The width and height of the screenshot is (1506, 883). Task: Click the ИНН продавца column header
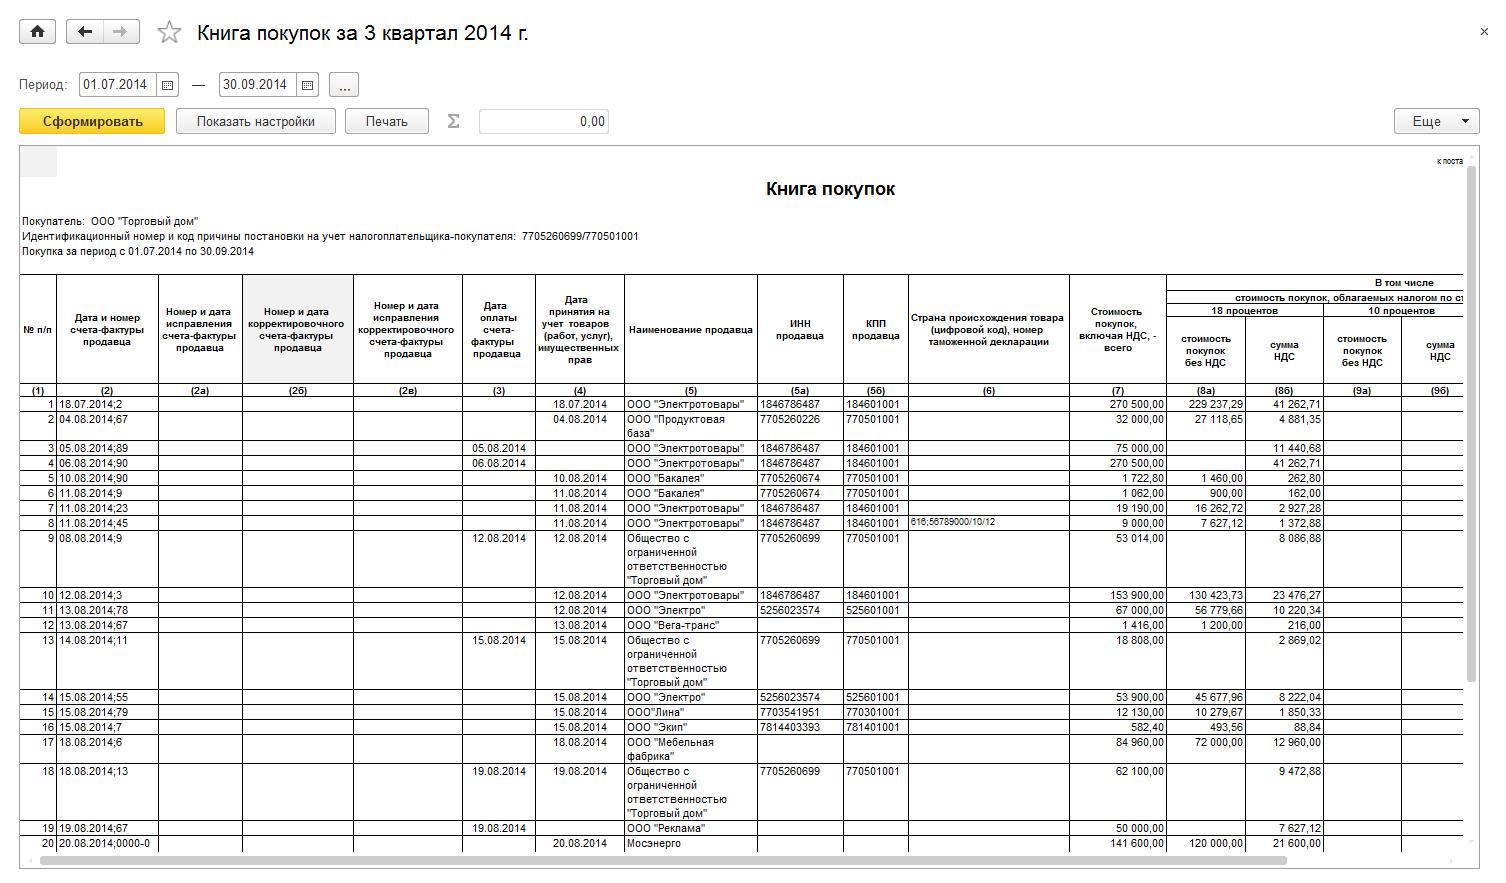[x=800, y=330]
